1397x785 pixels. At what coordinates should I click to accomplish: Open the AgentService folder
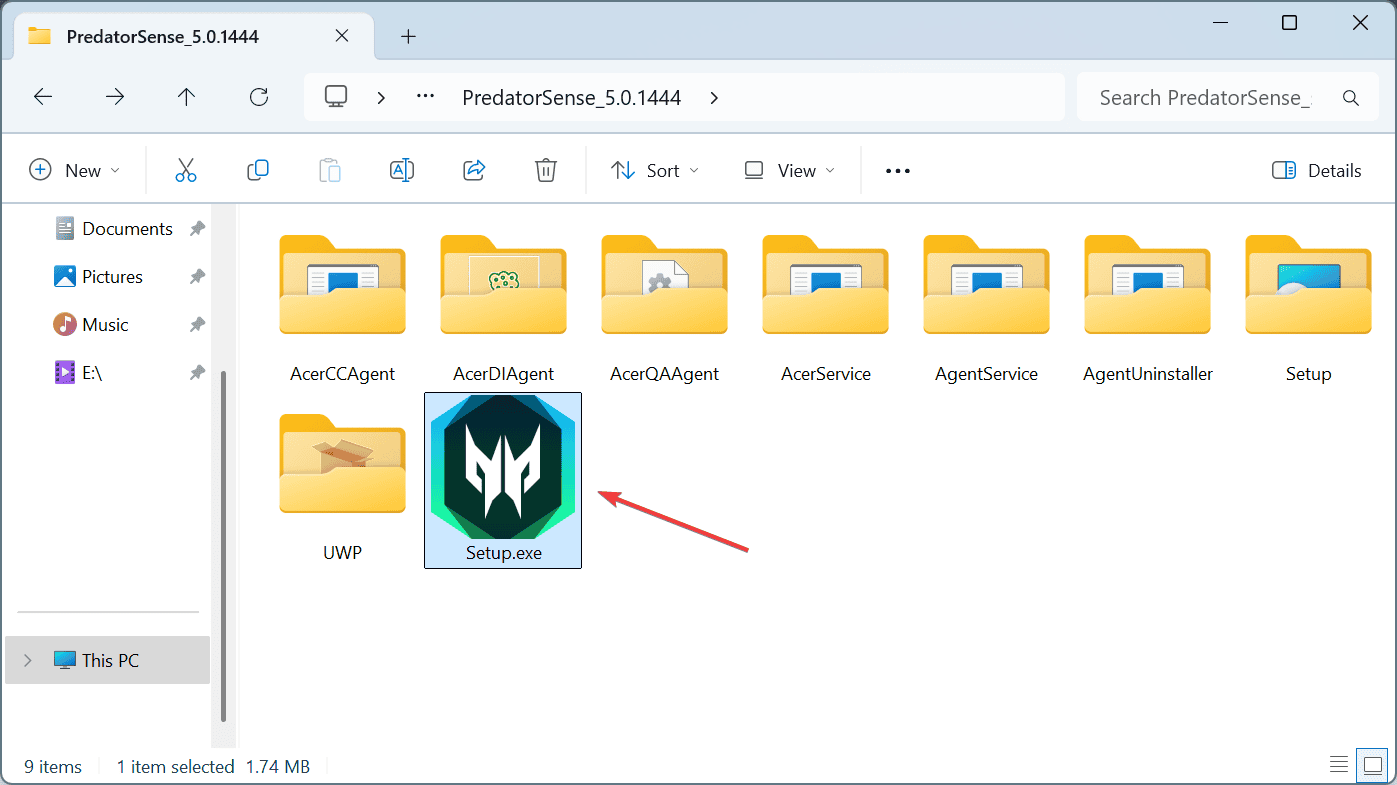[986, 310]
